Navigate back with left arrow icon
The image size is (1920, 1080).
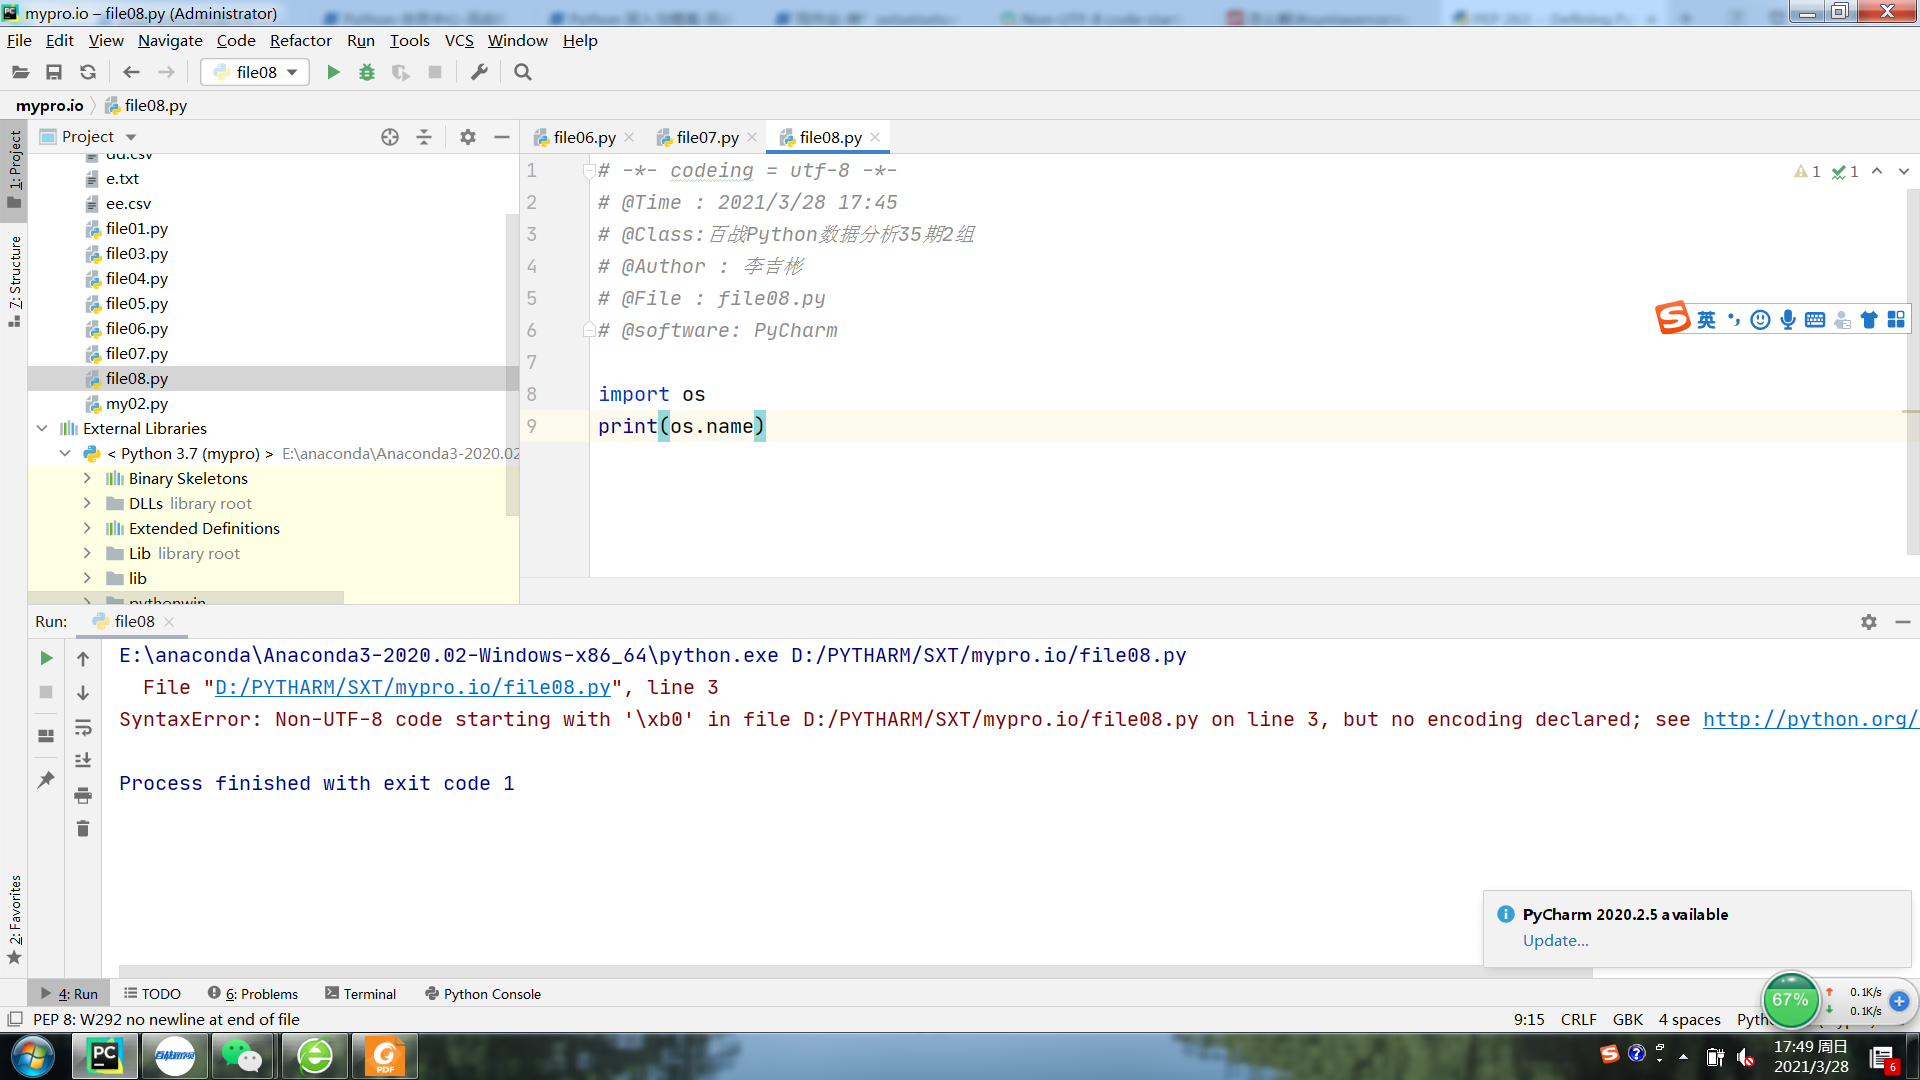click(x=131, y=72)
